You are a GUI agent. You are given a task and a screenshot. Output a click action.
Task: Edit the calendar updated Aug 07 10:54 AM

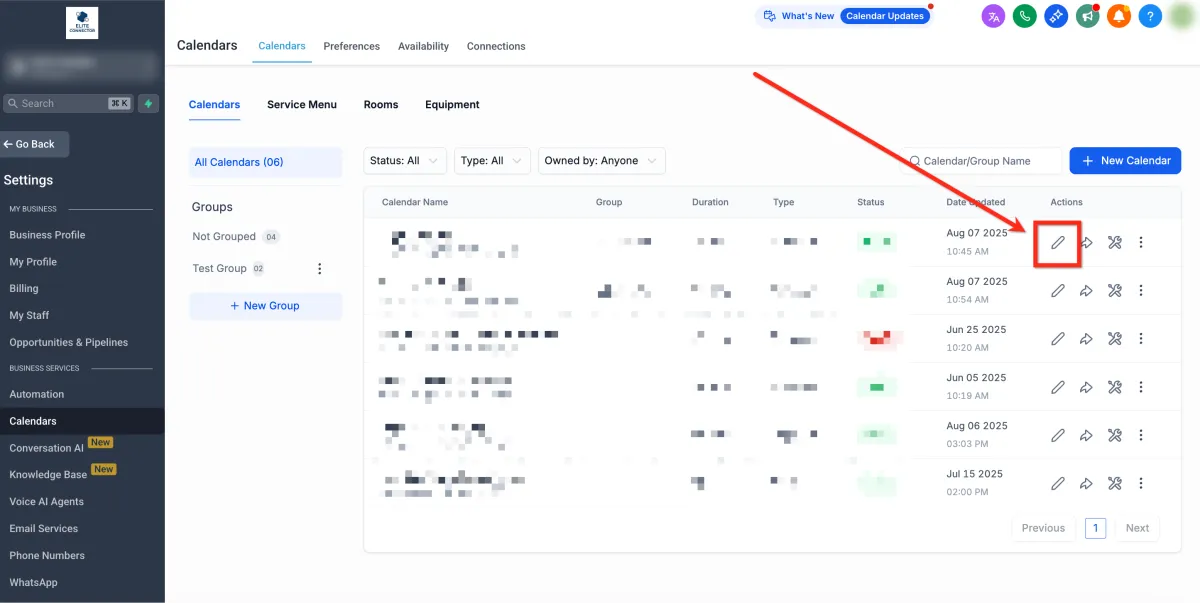point(1057,290)
